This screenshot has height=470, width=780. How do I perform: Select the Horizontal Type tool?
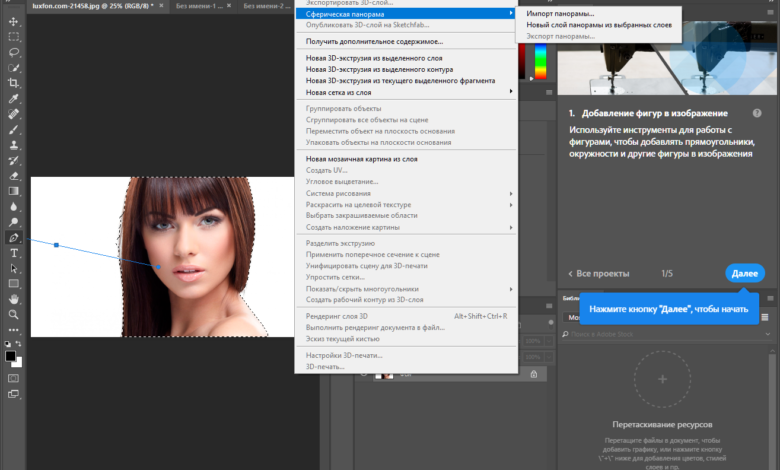(x=14, y=254)
